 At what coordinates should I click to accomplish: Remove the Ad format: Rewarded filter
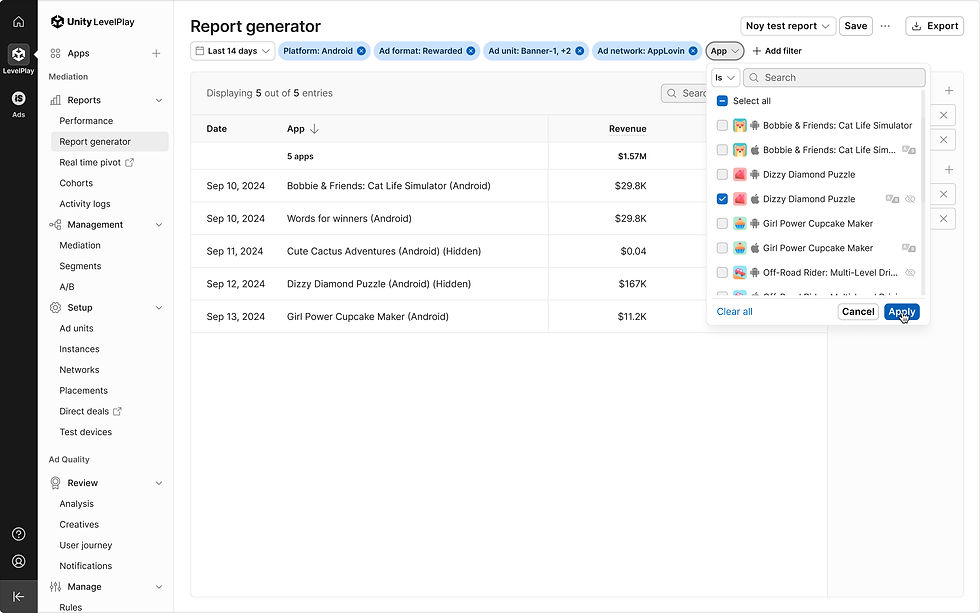click(x=471, y=51)
